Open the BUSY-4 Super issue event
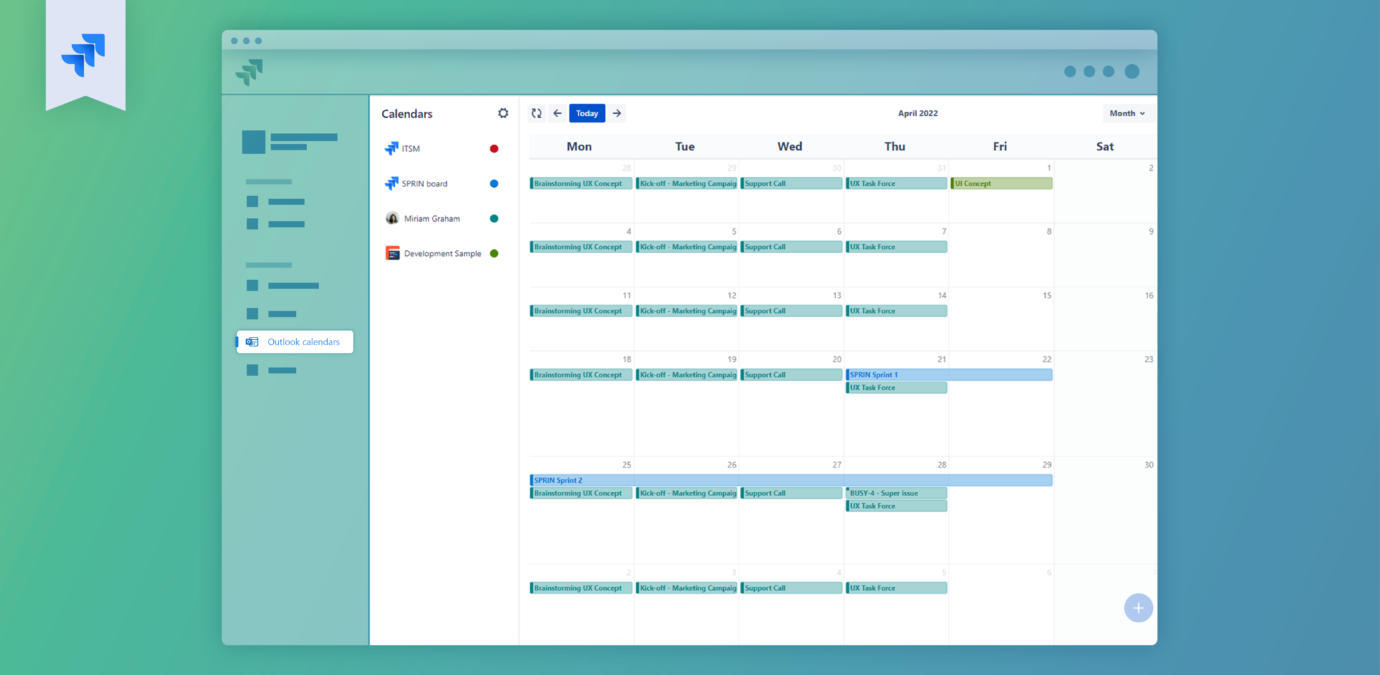This screenshot has width=1380, height=675. point(896,493)
